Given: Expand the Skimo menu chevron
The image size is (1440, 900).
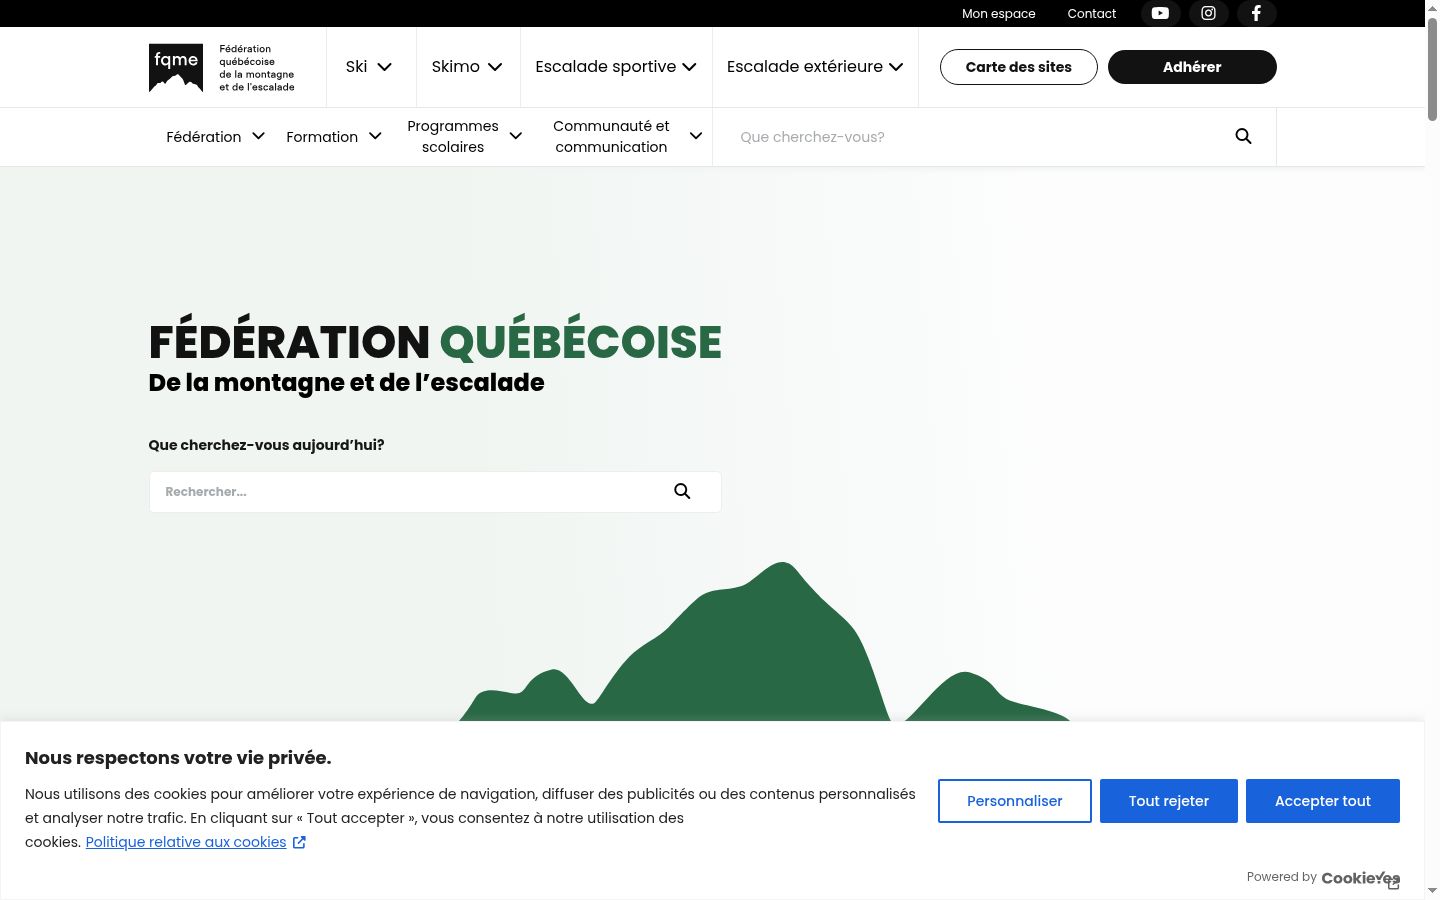Looking at the screenshot, I should pyautogui.click(x=495, y=67).
